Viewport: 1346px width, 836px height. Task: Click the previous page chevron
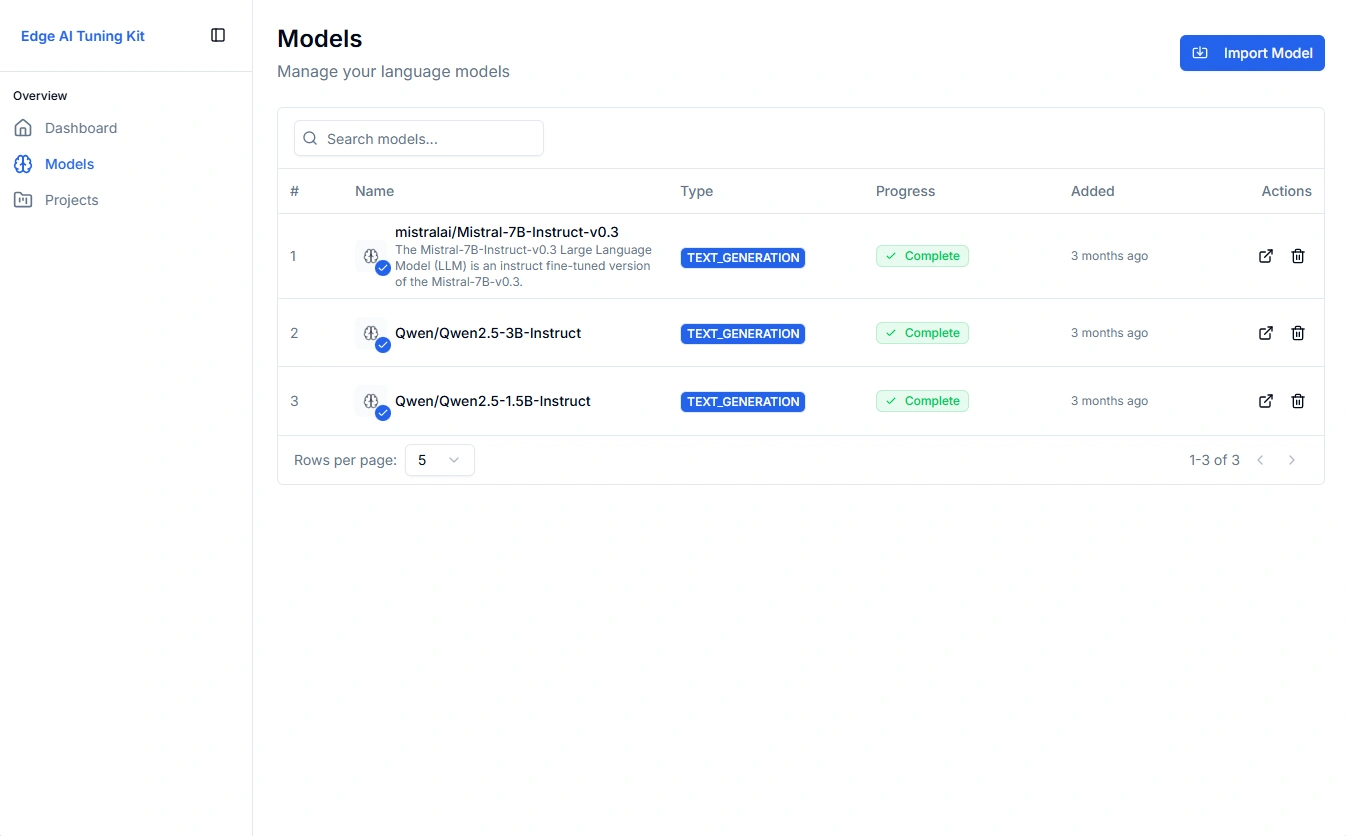point(1259,460)
